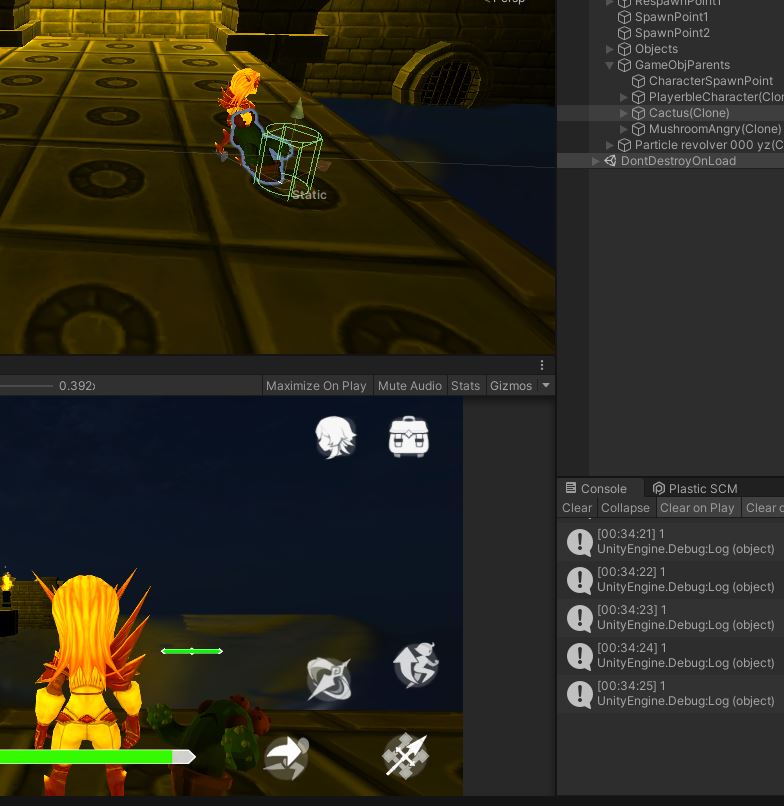Click the PlayerbleCharacter(Clone) cube icon
Image resolution: width=784 pixels, height=806 pixels.
(638, 97)
